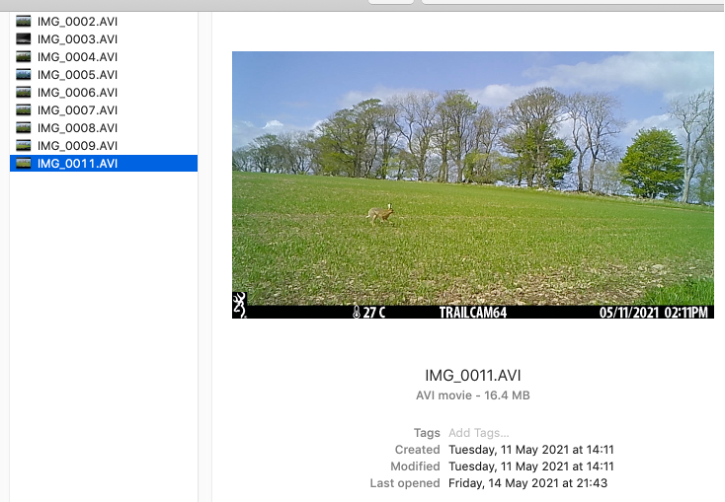Select the IMG_0007.AVI file icon
This screenshot has height=502, width=725.
point(24,110)
